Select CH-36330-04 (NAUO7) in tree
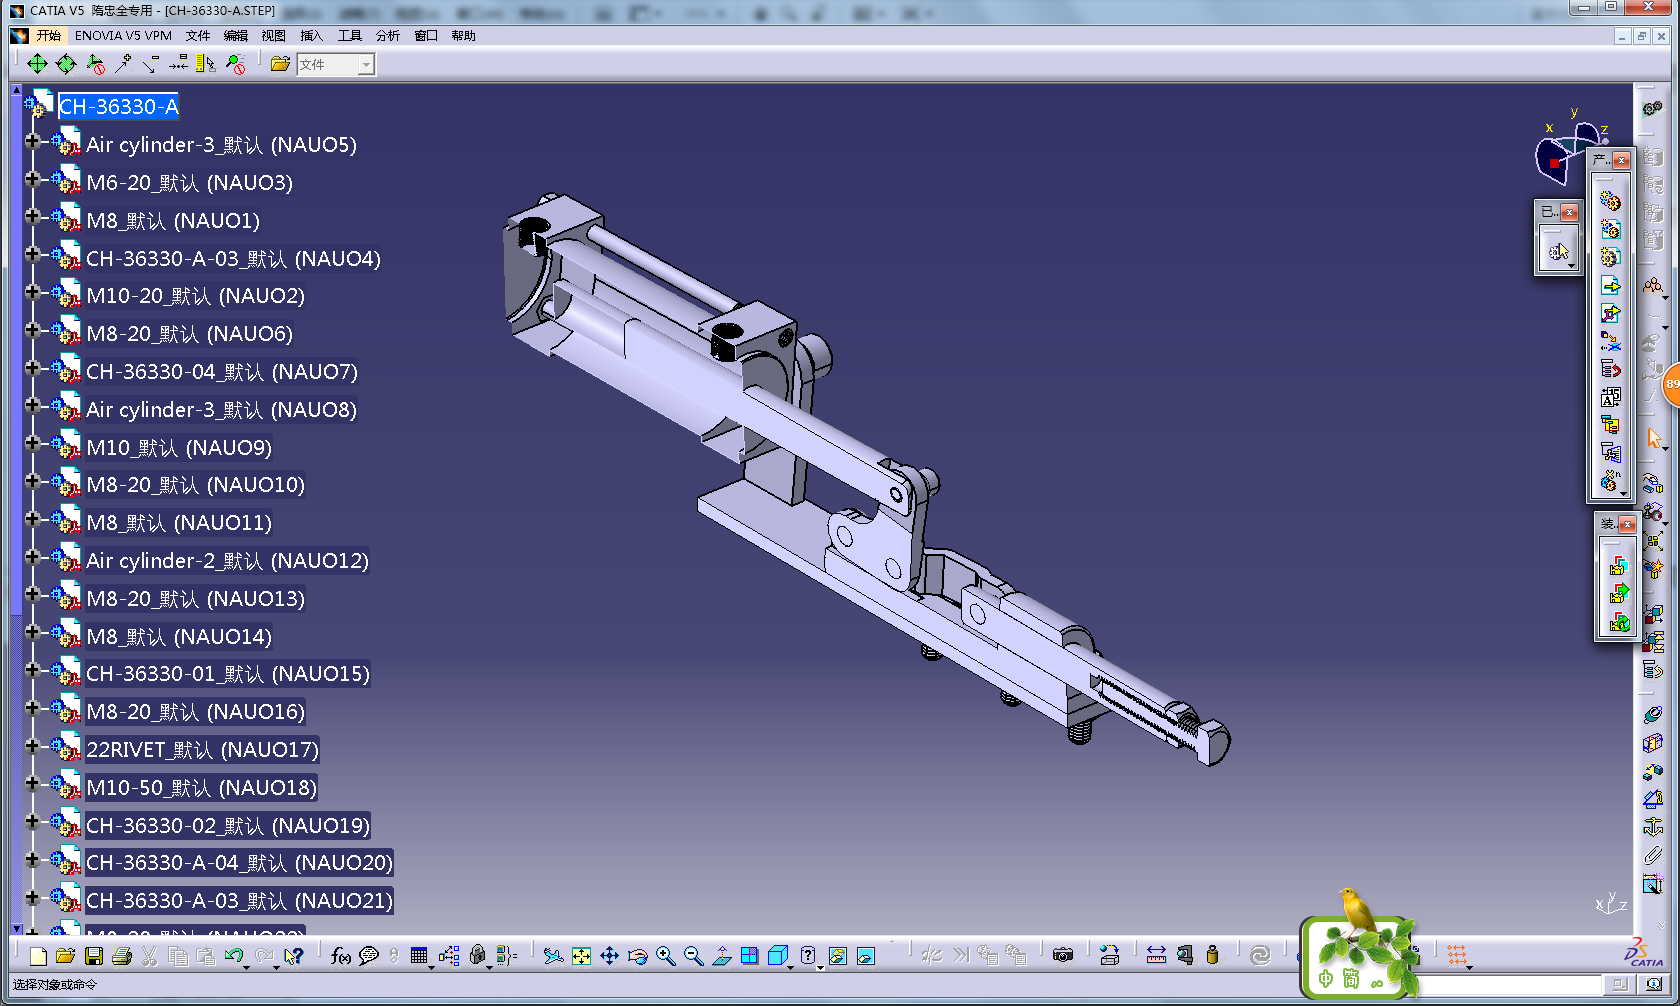This screenshot has width=1680, height=1006. 221,372
